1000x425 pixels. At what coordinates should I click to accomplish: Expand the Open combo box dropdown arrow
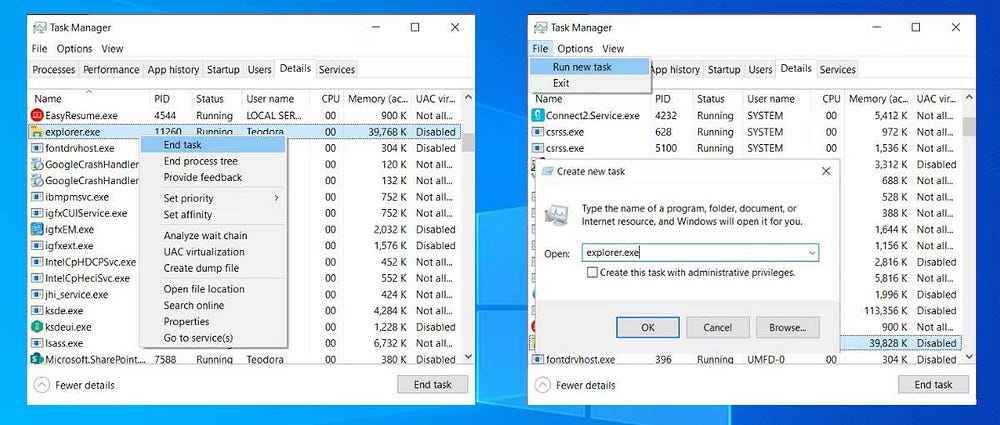click(811, 253)
